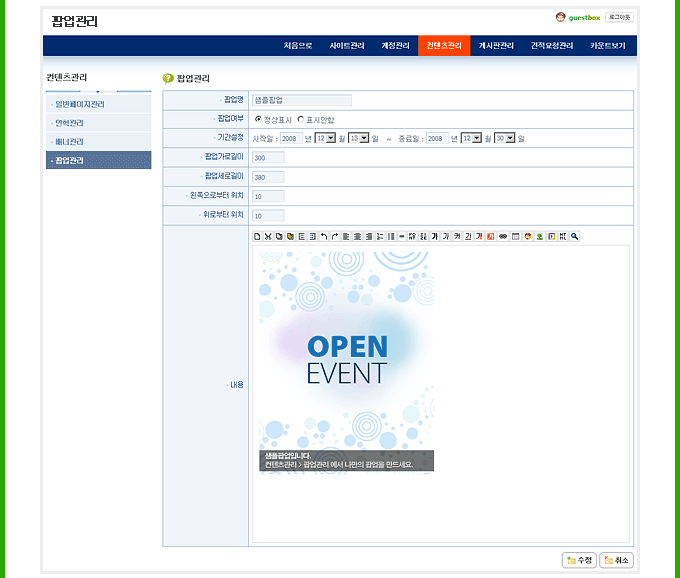Click the redo arrow in editor toolbar
680x578 pixels.
(x=335, y=236)
